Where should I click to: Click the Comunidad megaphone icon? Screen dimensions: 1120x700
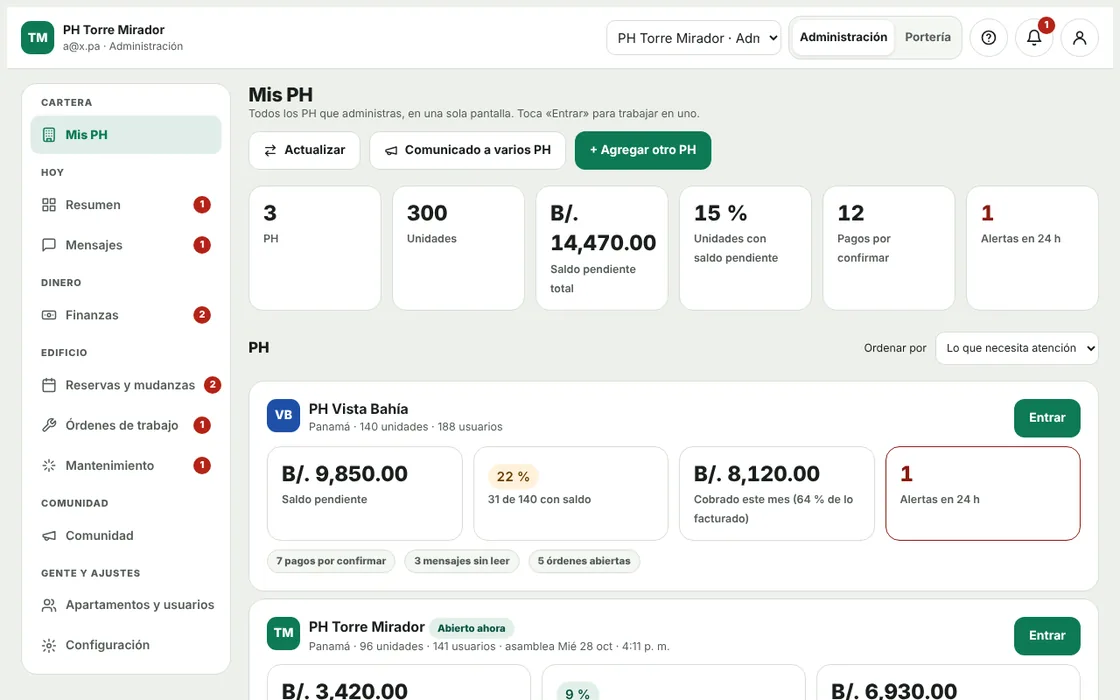coord(49,536)
